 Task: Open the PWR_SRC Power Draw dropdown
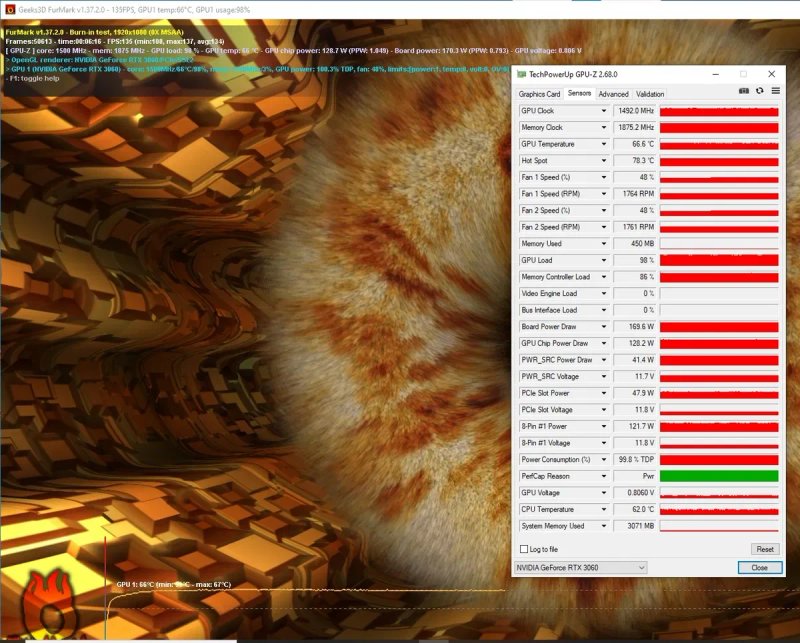pos(604,360)
